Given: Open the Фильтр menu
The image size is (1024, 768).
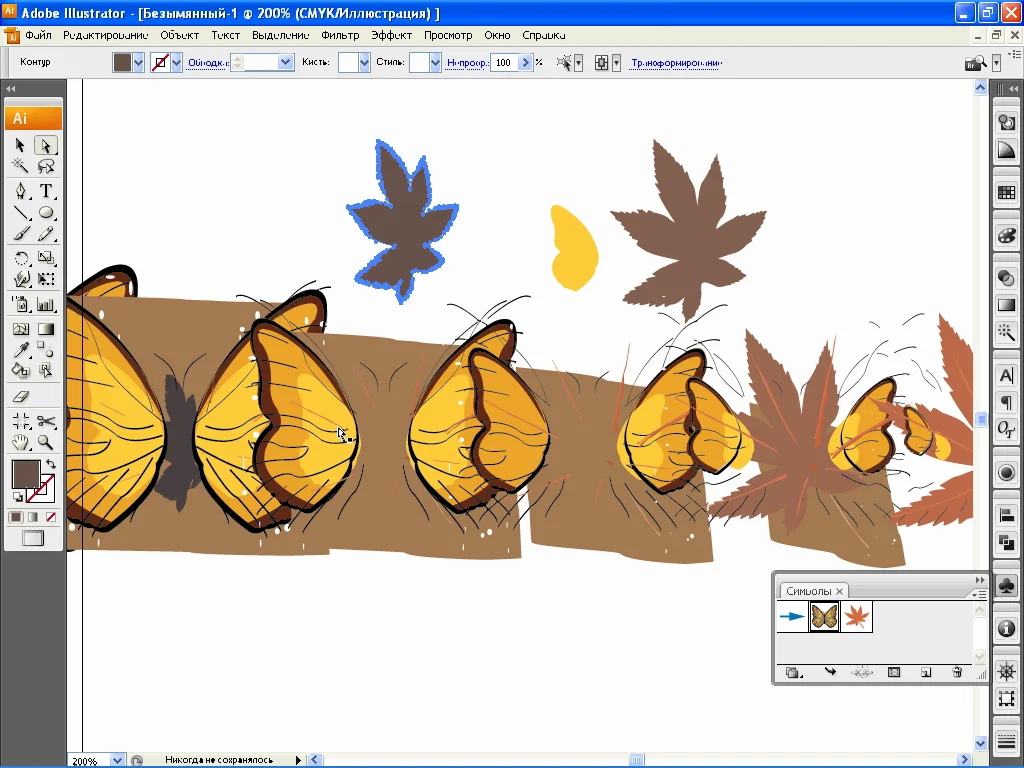Looking at the screenshot, I should tap(340, 35).
